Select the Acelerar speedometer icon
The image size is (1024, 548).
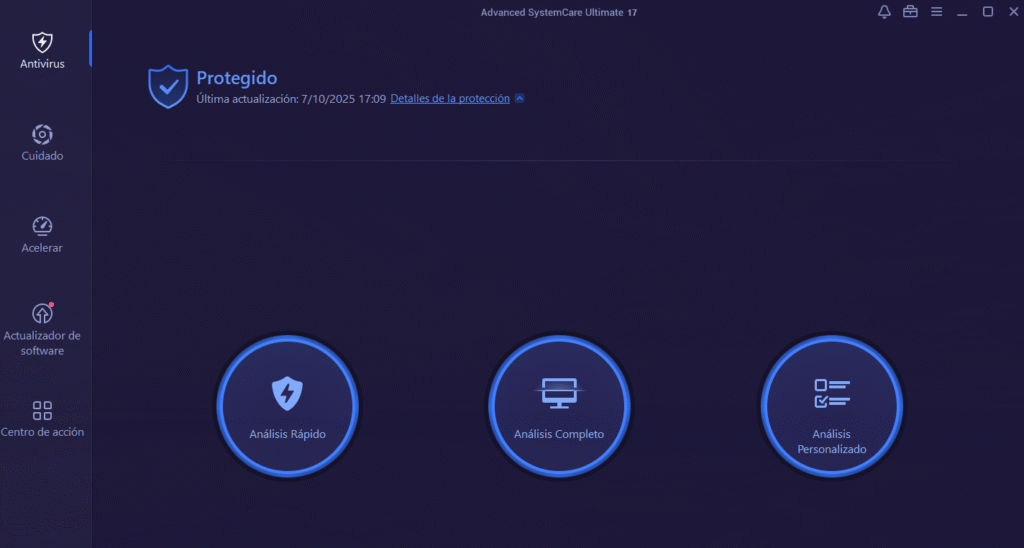(x=42, y=226)
